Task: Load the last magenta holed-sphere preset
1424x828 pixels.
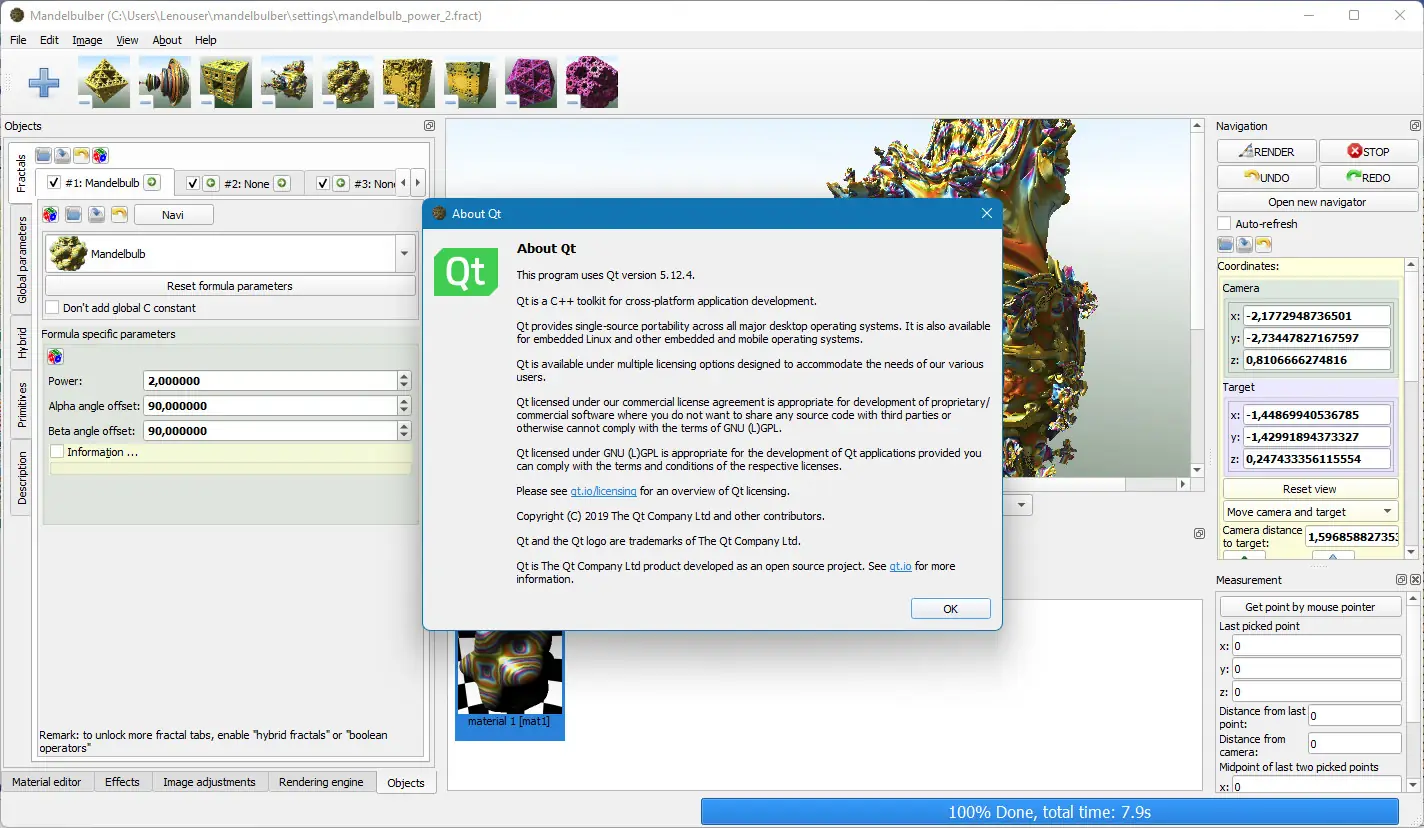Action: (592, 81)
